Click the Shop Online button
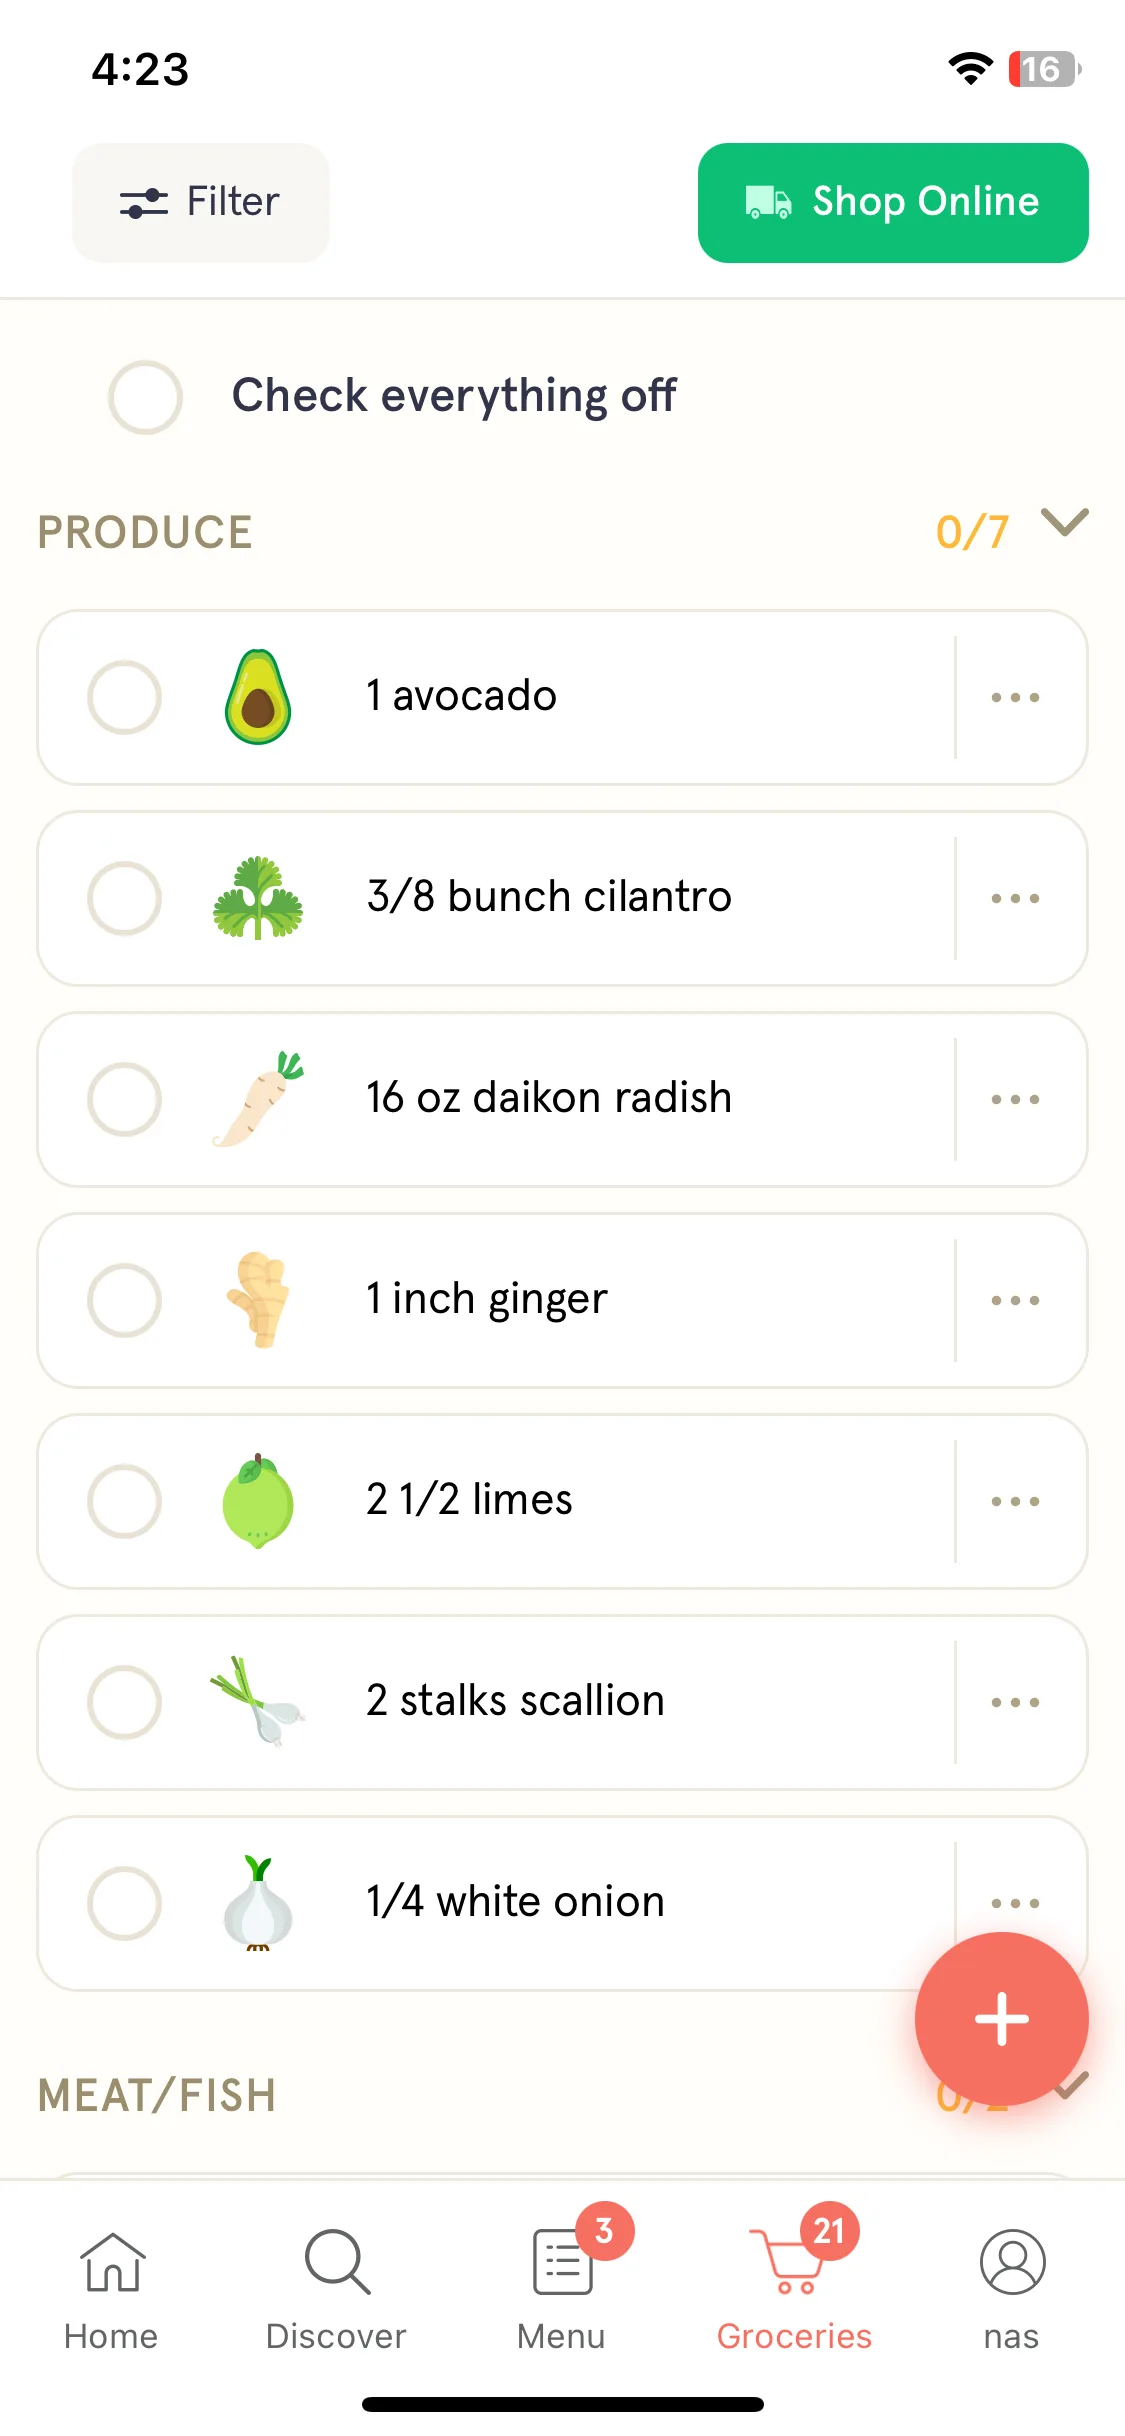 pos(893,203)
